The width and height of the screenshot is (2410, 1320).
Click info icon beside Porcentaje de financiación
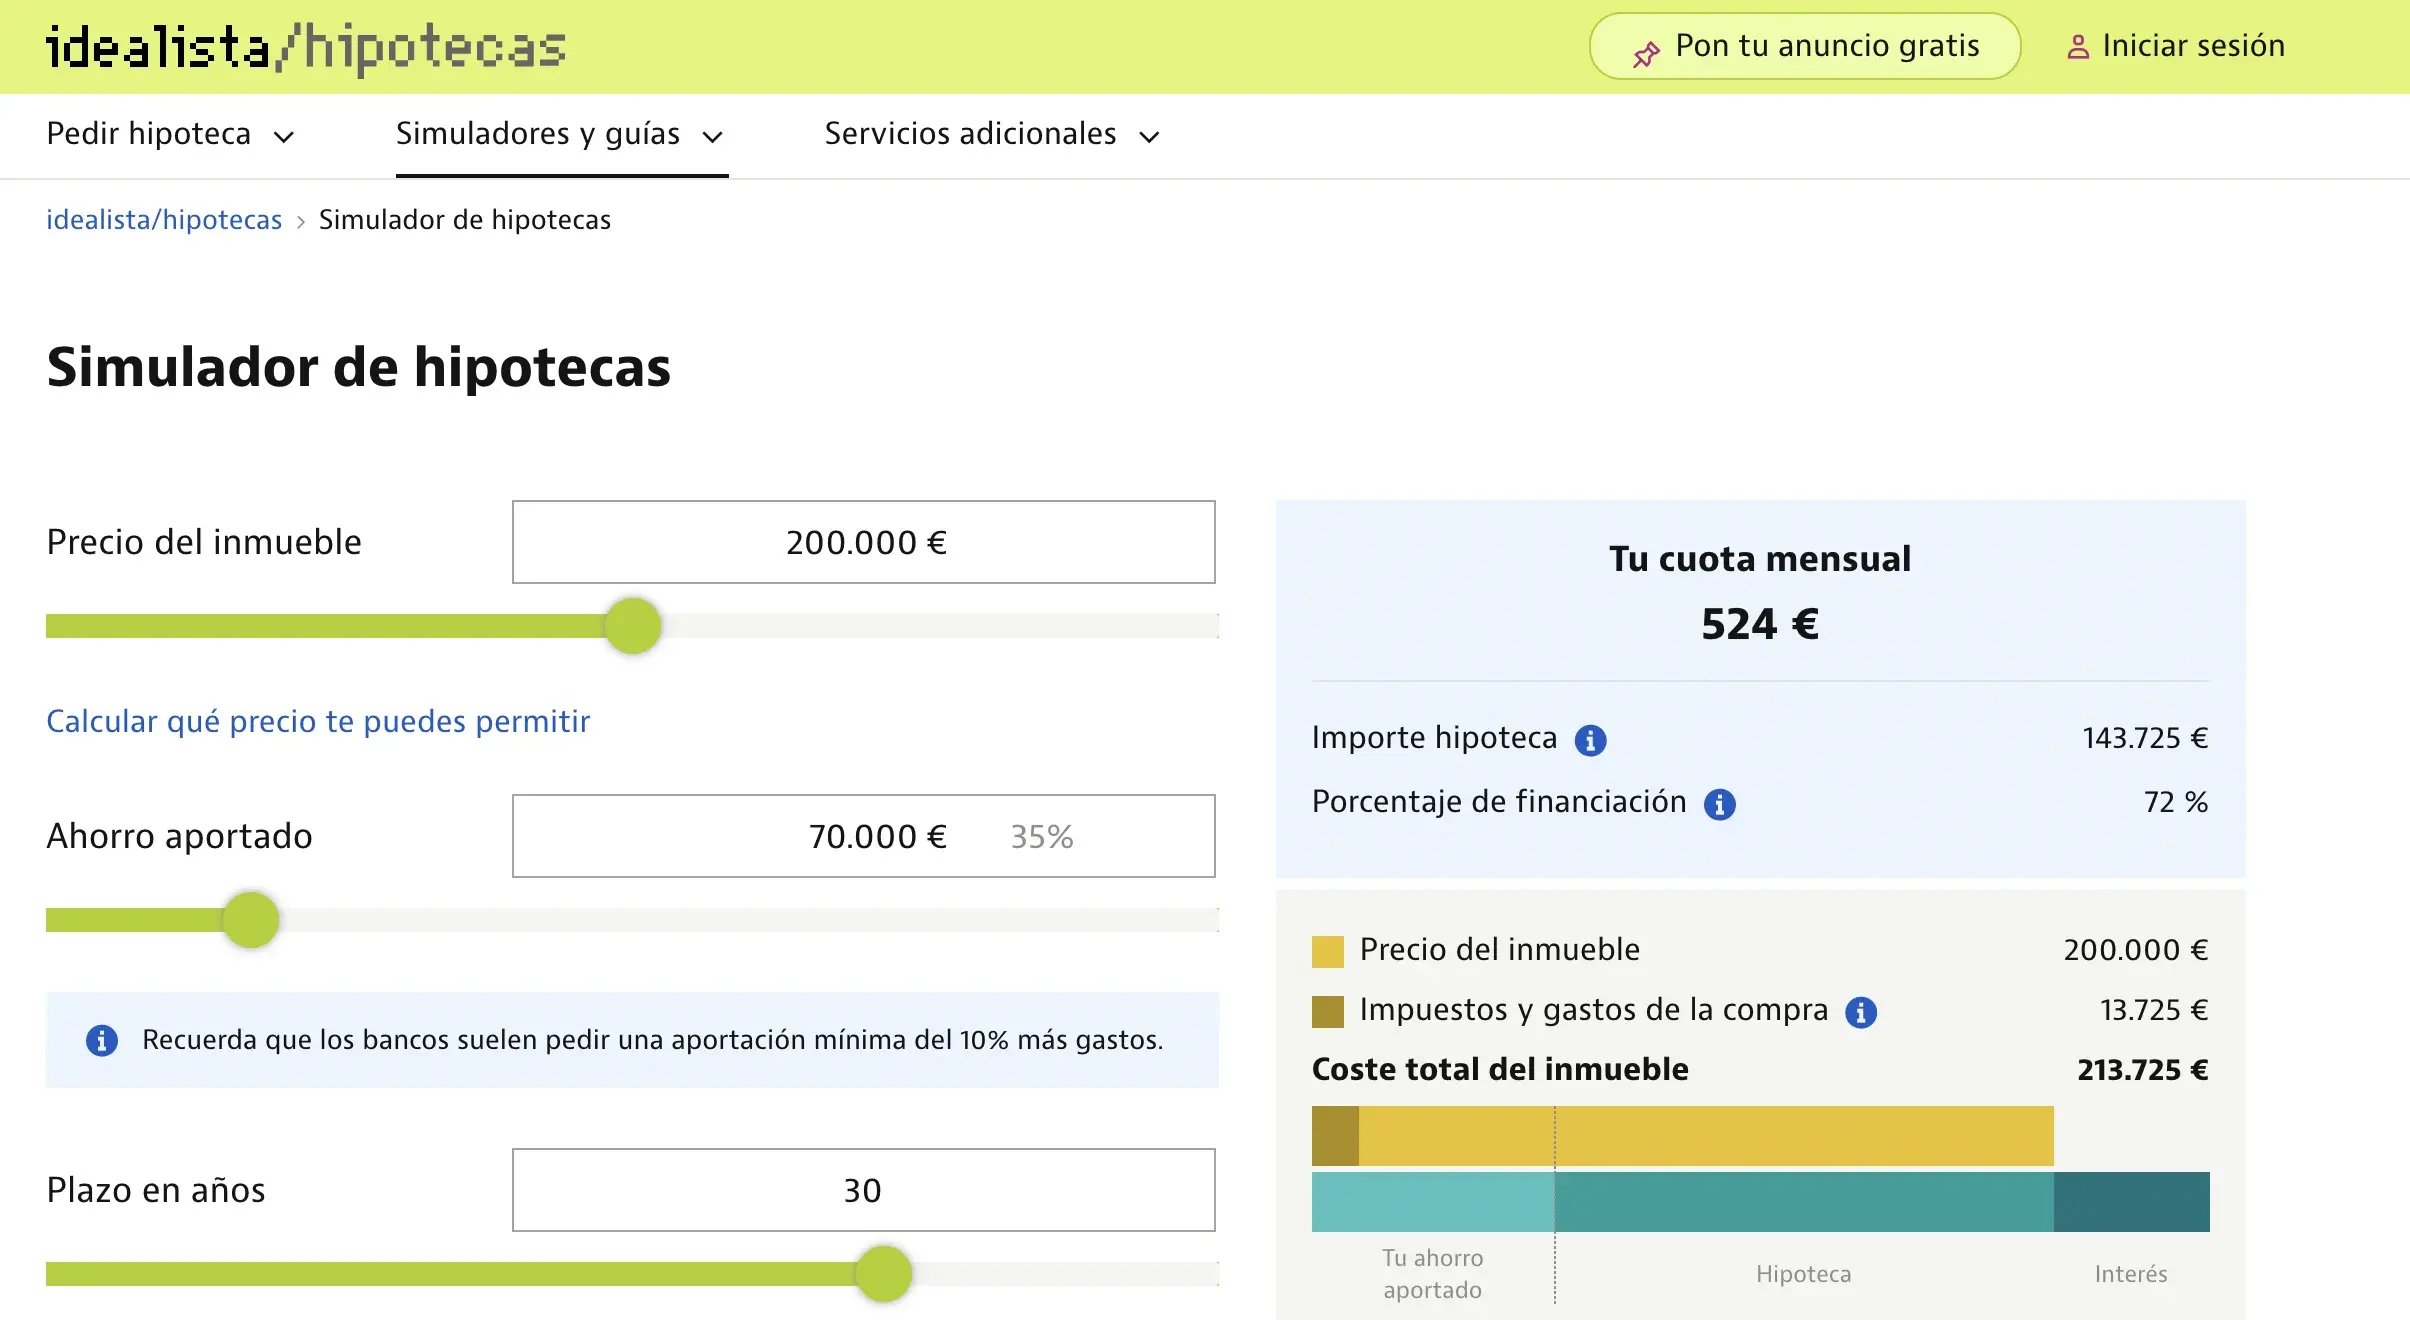pyautogui.click(x=1719, y=804)
